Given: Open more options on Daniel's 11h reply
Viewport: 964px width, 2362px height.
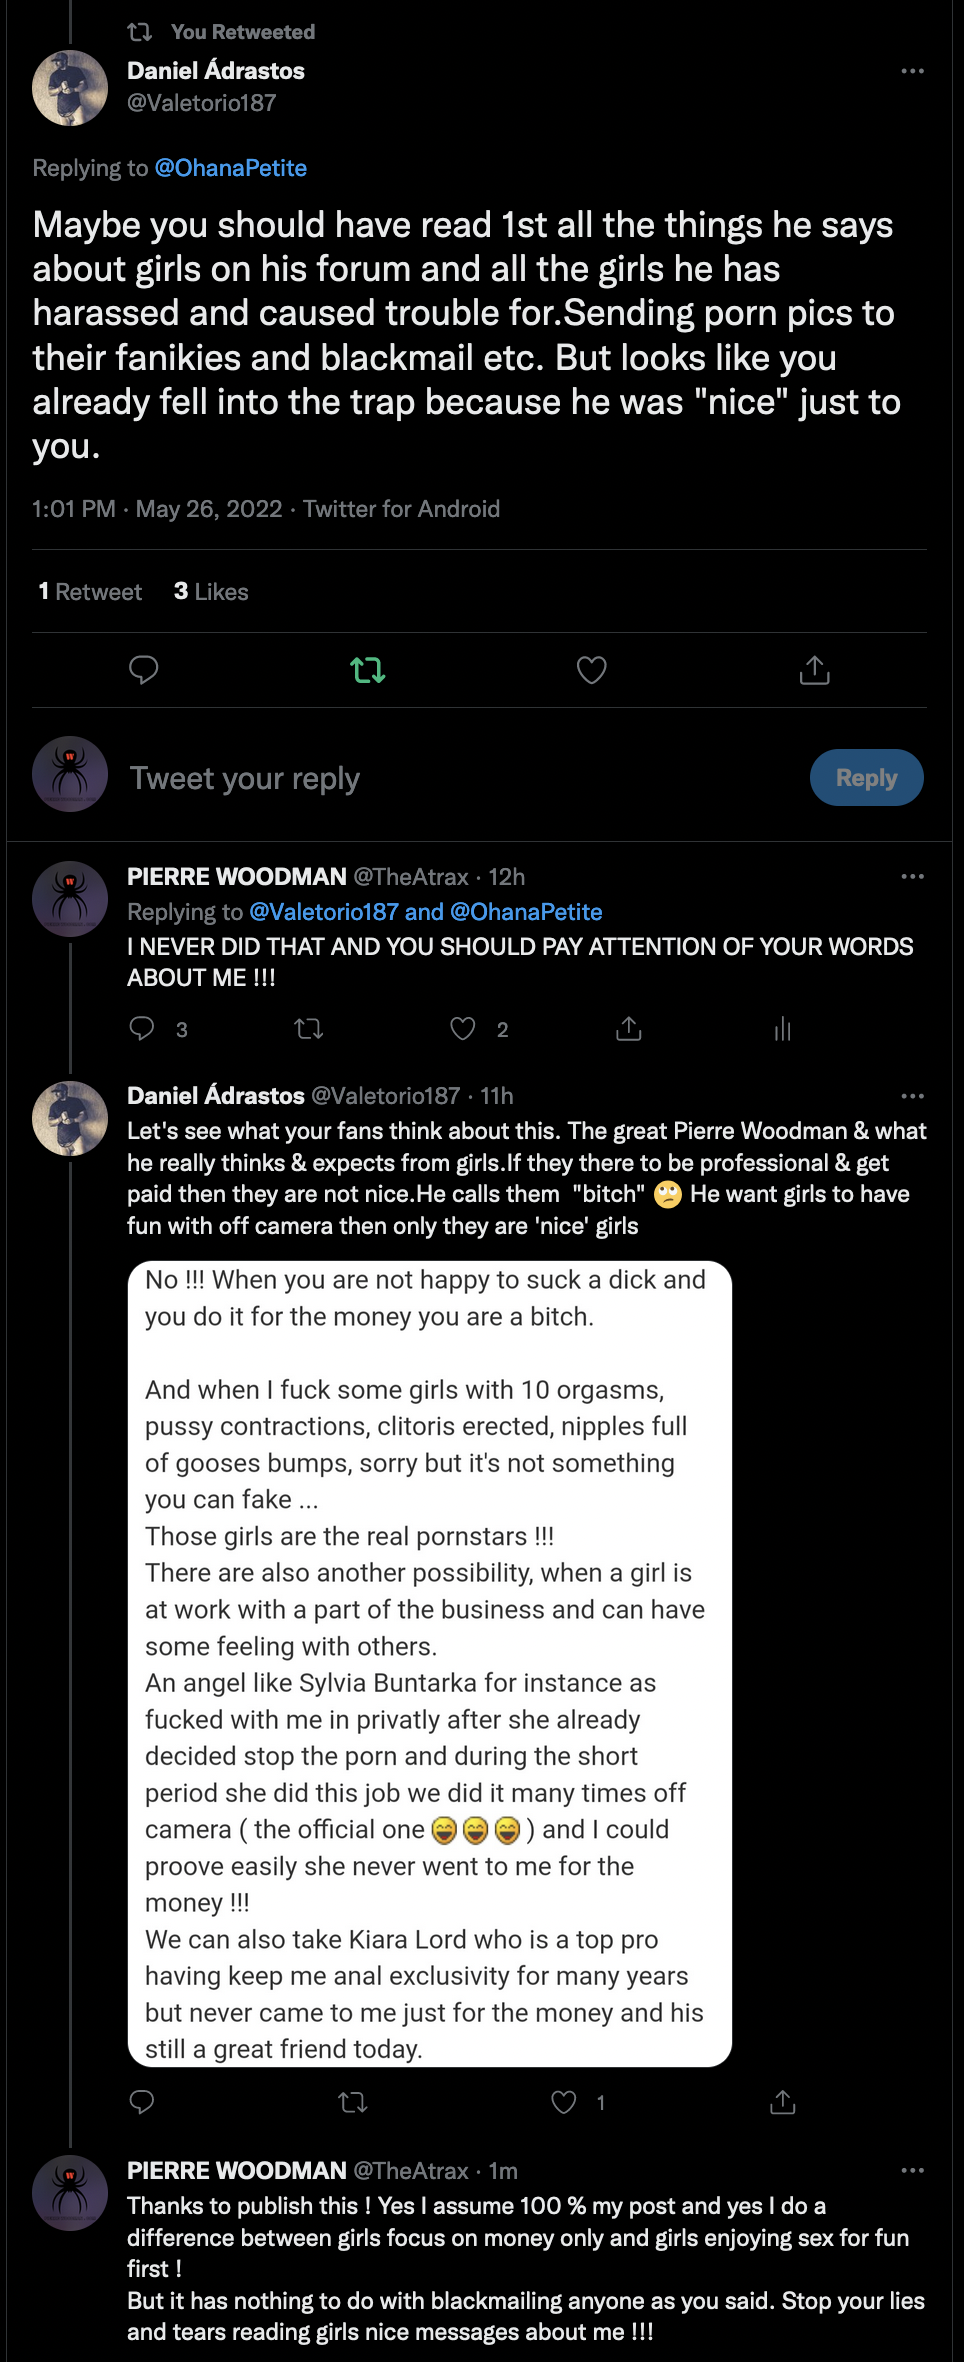Looking at the screenshot, I should point(912,1096).
